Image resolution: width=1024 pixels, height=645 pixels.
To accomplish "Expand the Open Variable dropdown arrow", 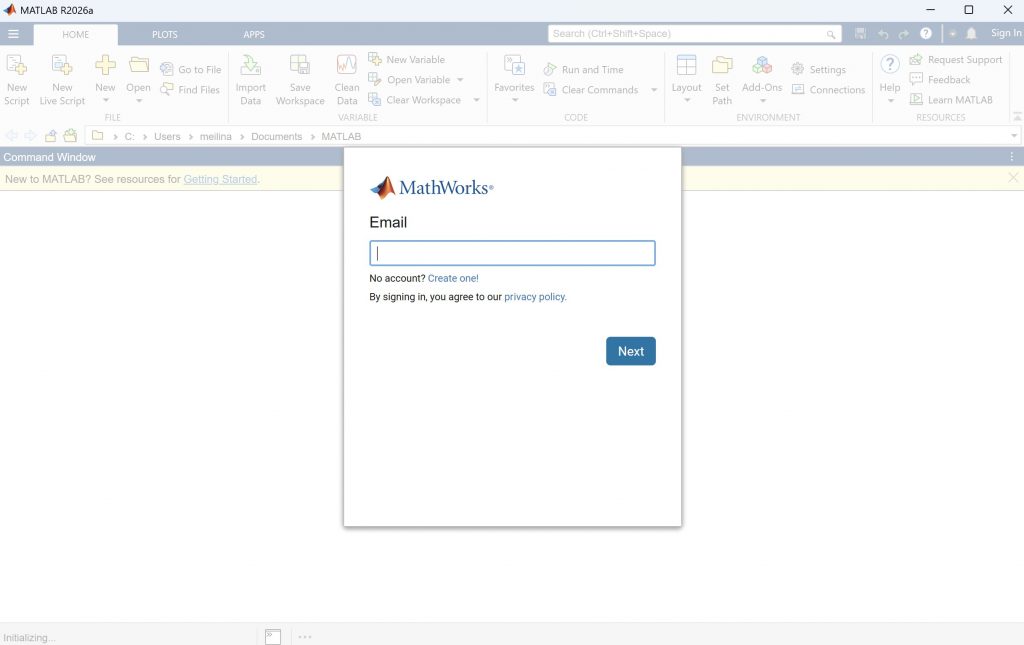I will click(x=460, y=80).
